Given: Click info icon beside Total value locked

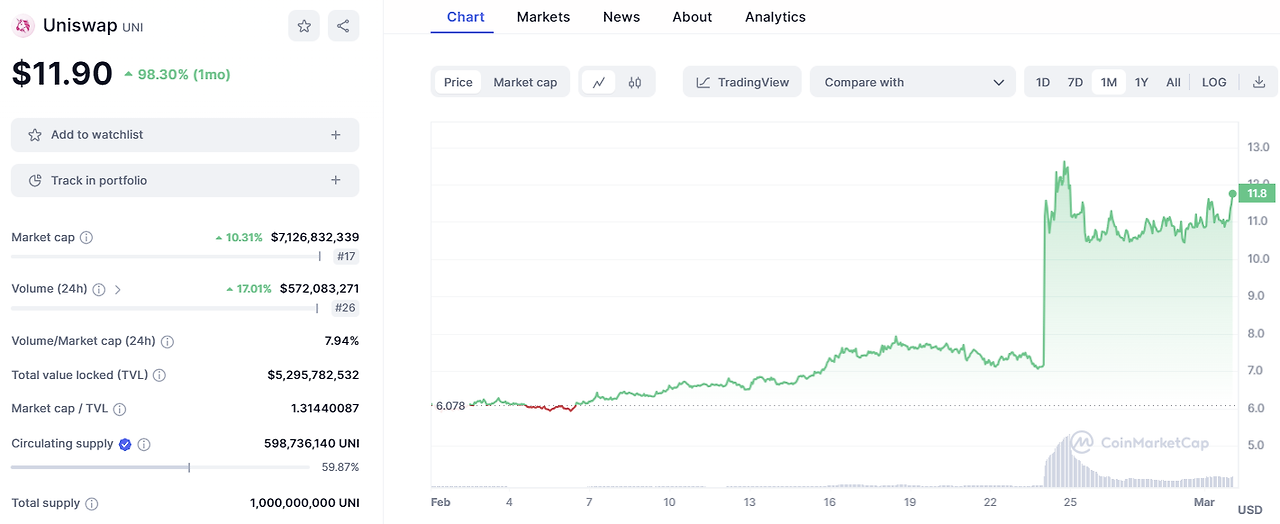Looking at the screenshot, I should (159, 376).
